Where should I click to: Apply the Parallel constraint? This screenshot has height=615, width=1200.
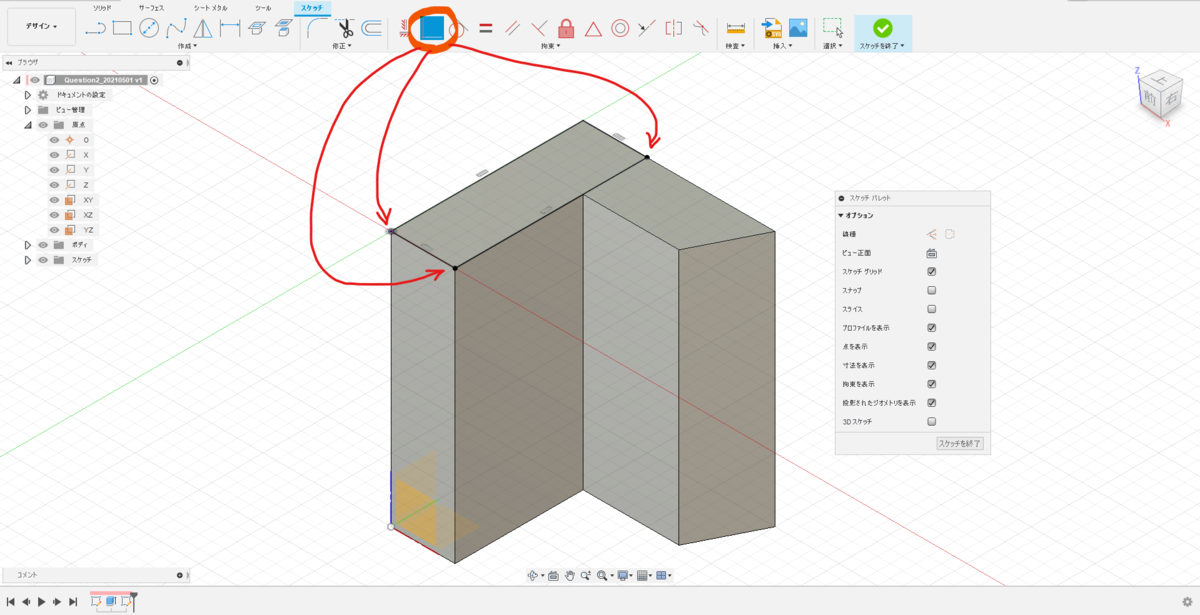click(512, 28)
